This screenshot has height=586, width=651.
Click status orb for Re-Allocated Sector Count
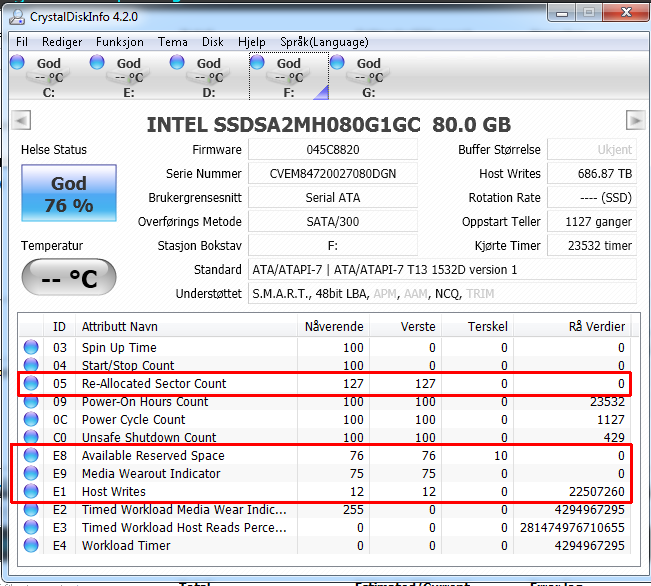point(31,383)
